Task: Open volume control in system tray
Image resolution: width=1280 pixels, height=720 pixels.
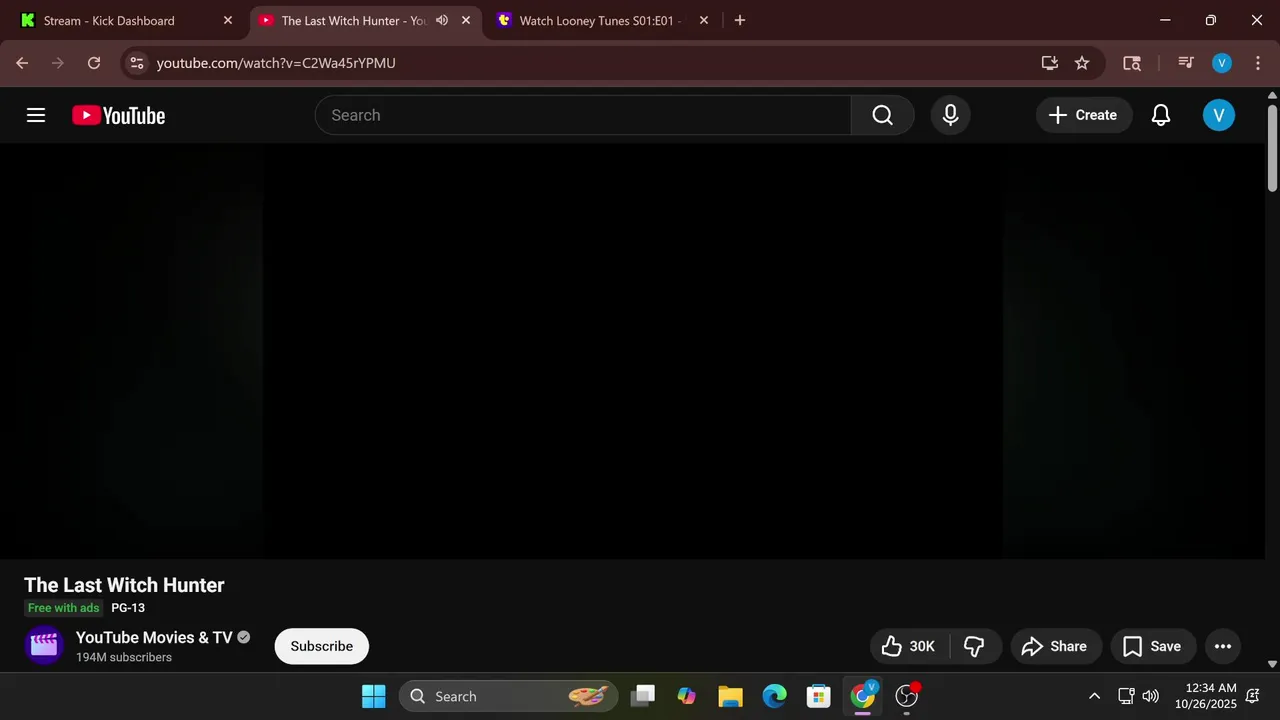Action: click(1150, 696)
